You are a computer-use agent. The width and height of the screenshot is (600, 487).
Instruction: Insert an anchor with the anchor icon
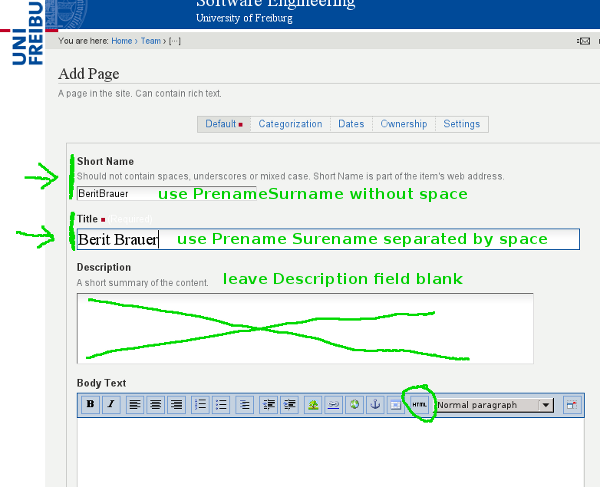[x=376, y=405]
